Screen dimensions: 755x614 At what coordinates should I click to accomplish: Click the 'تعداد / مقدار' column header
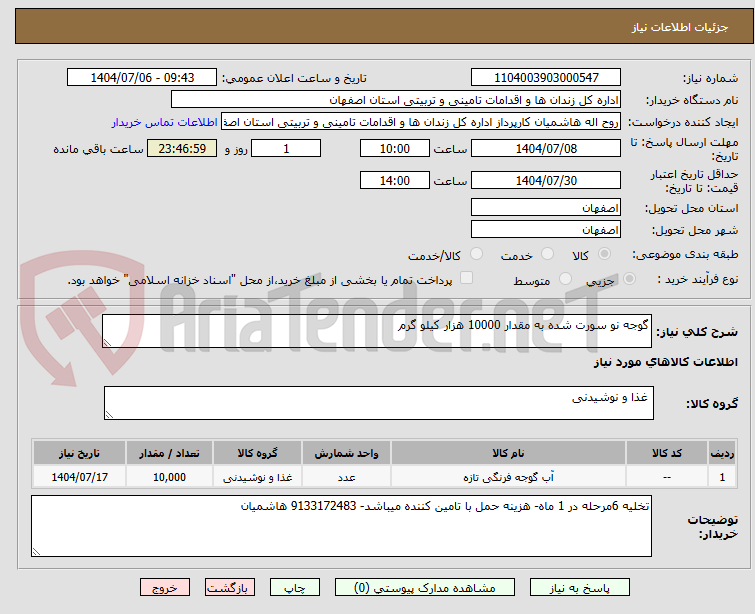coord(169,453)
